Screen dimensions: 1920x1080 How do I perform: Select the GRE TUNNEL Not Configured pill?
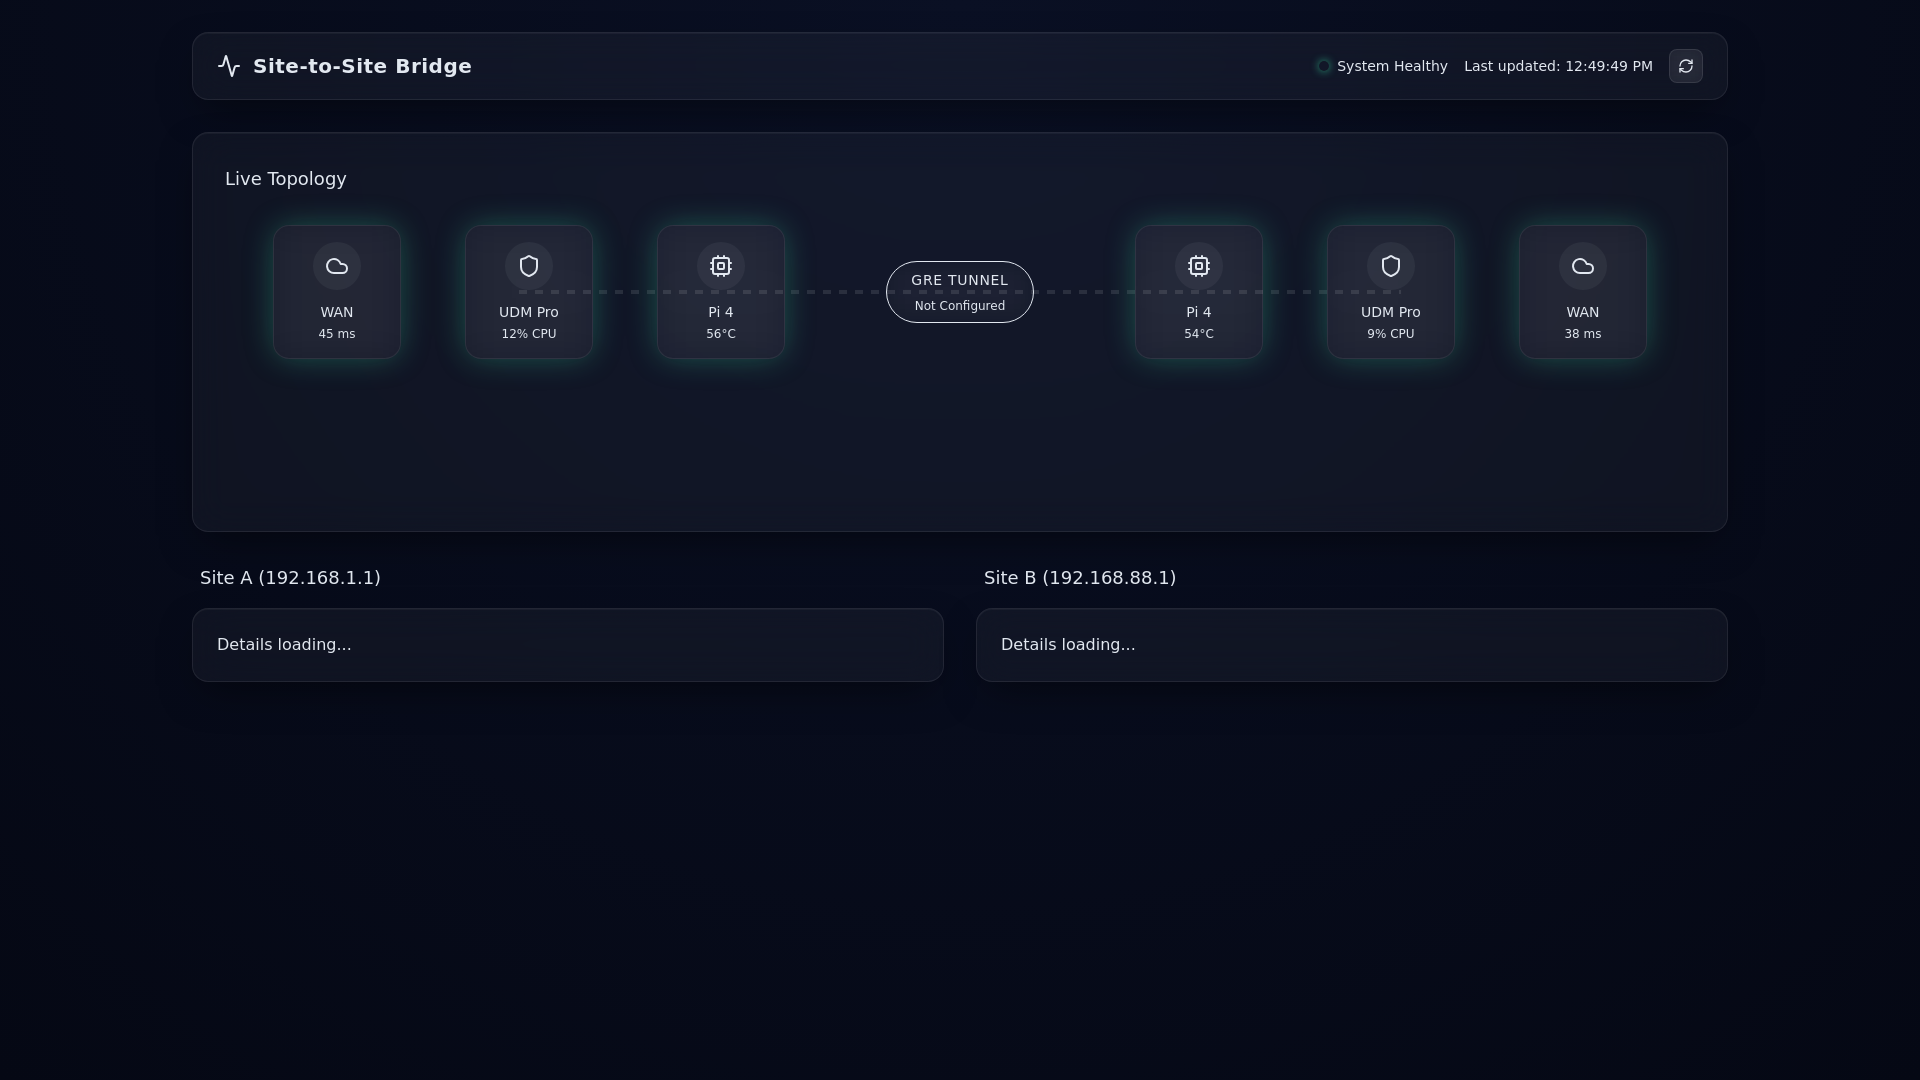[x=960, y=292]
